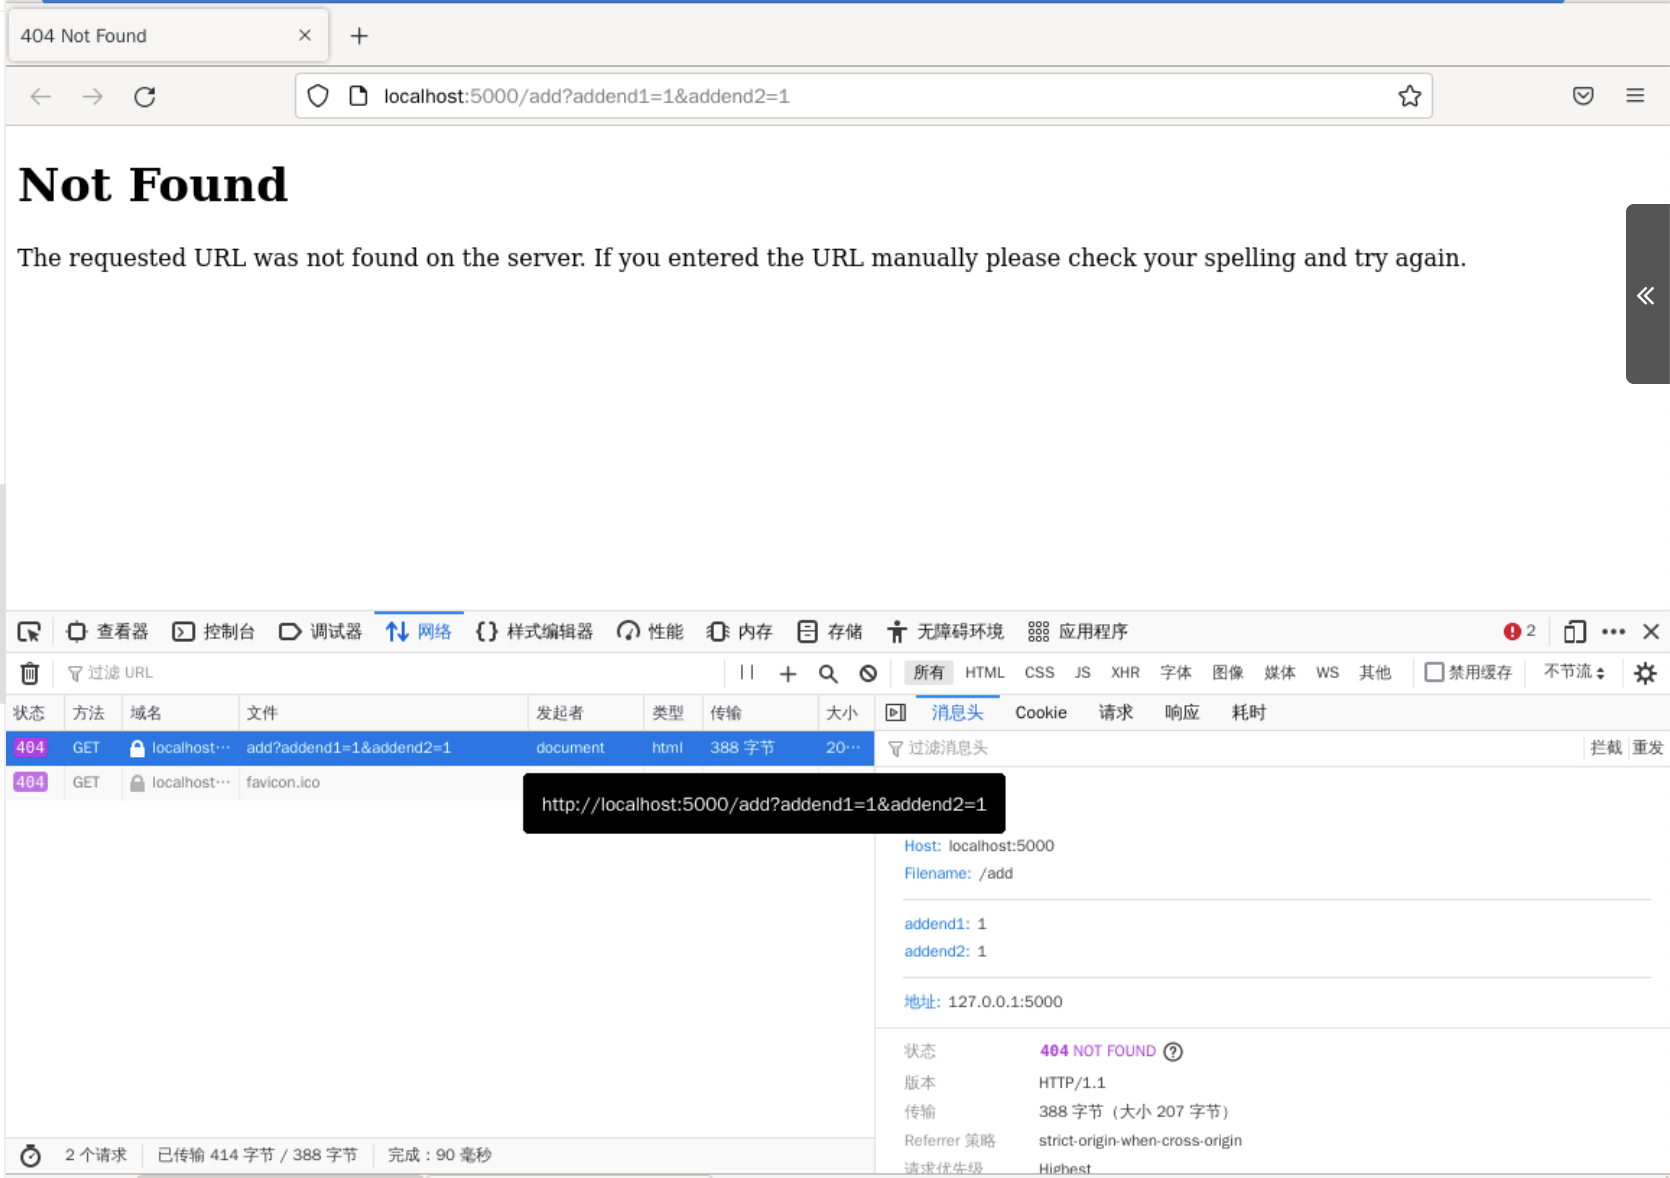Screen dimensions: 1670x1178
Task: Switch to the Console (控制台) tab
Action: click(x=214, y=632)
